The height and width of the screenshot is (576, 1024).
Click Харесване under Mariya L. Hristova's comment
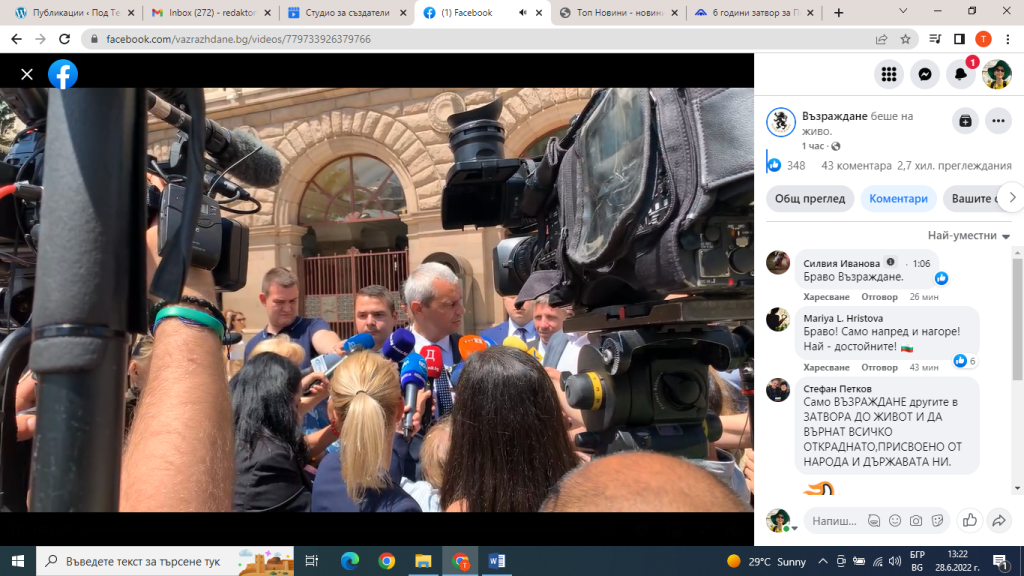826,367
